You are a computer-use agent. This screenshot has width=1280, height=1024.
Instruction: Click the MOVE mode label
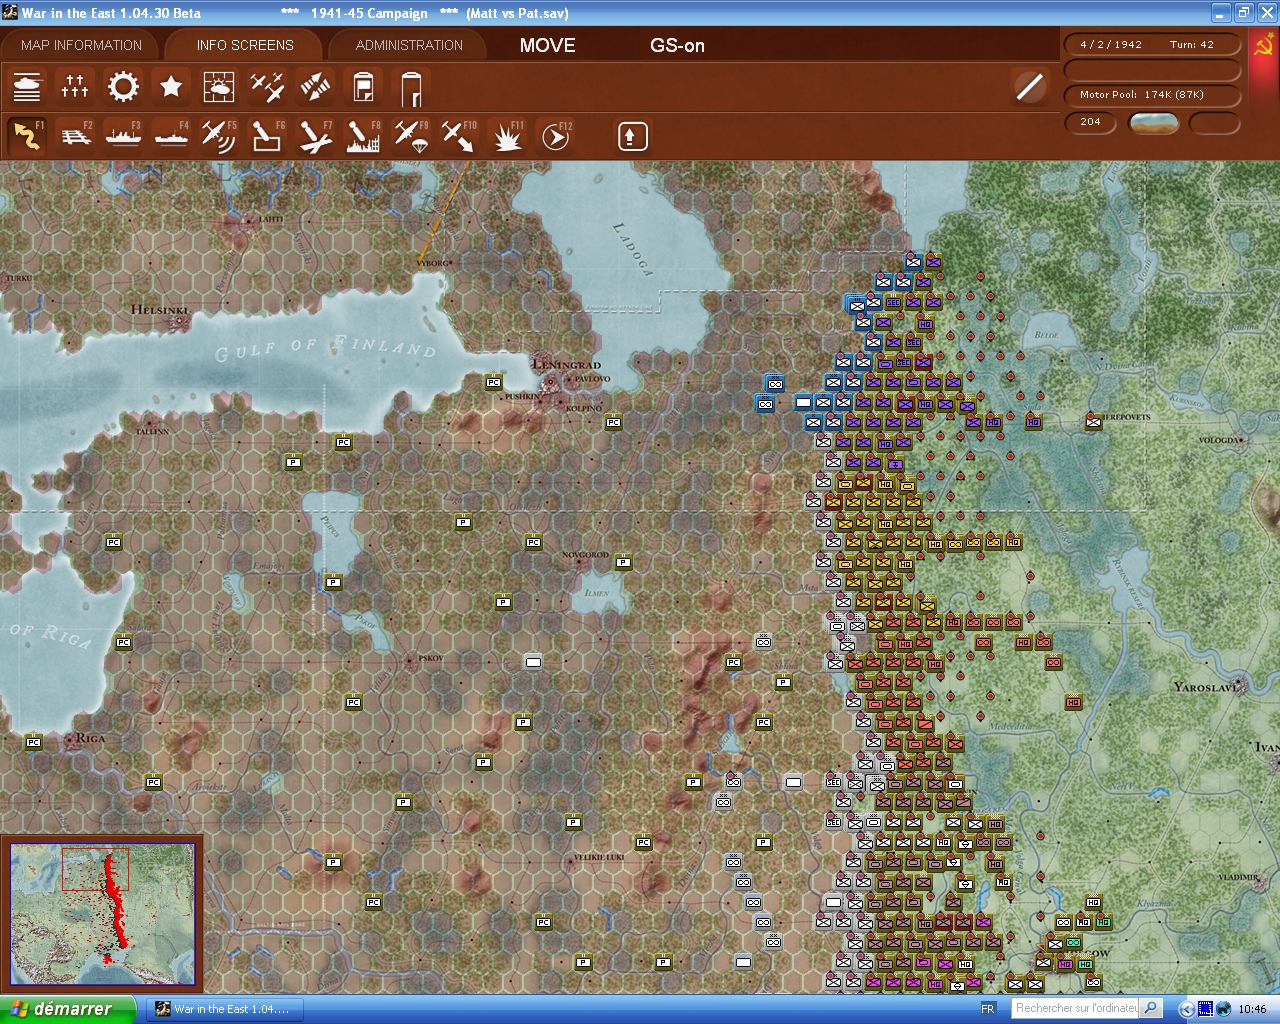pyautogui.click(x=547, y=45)
